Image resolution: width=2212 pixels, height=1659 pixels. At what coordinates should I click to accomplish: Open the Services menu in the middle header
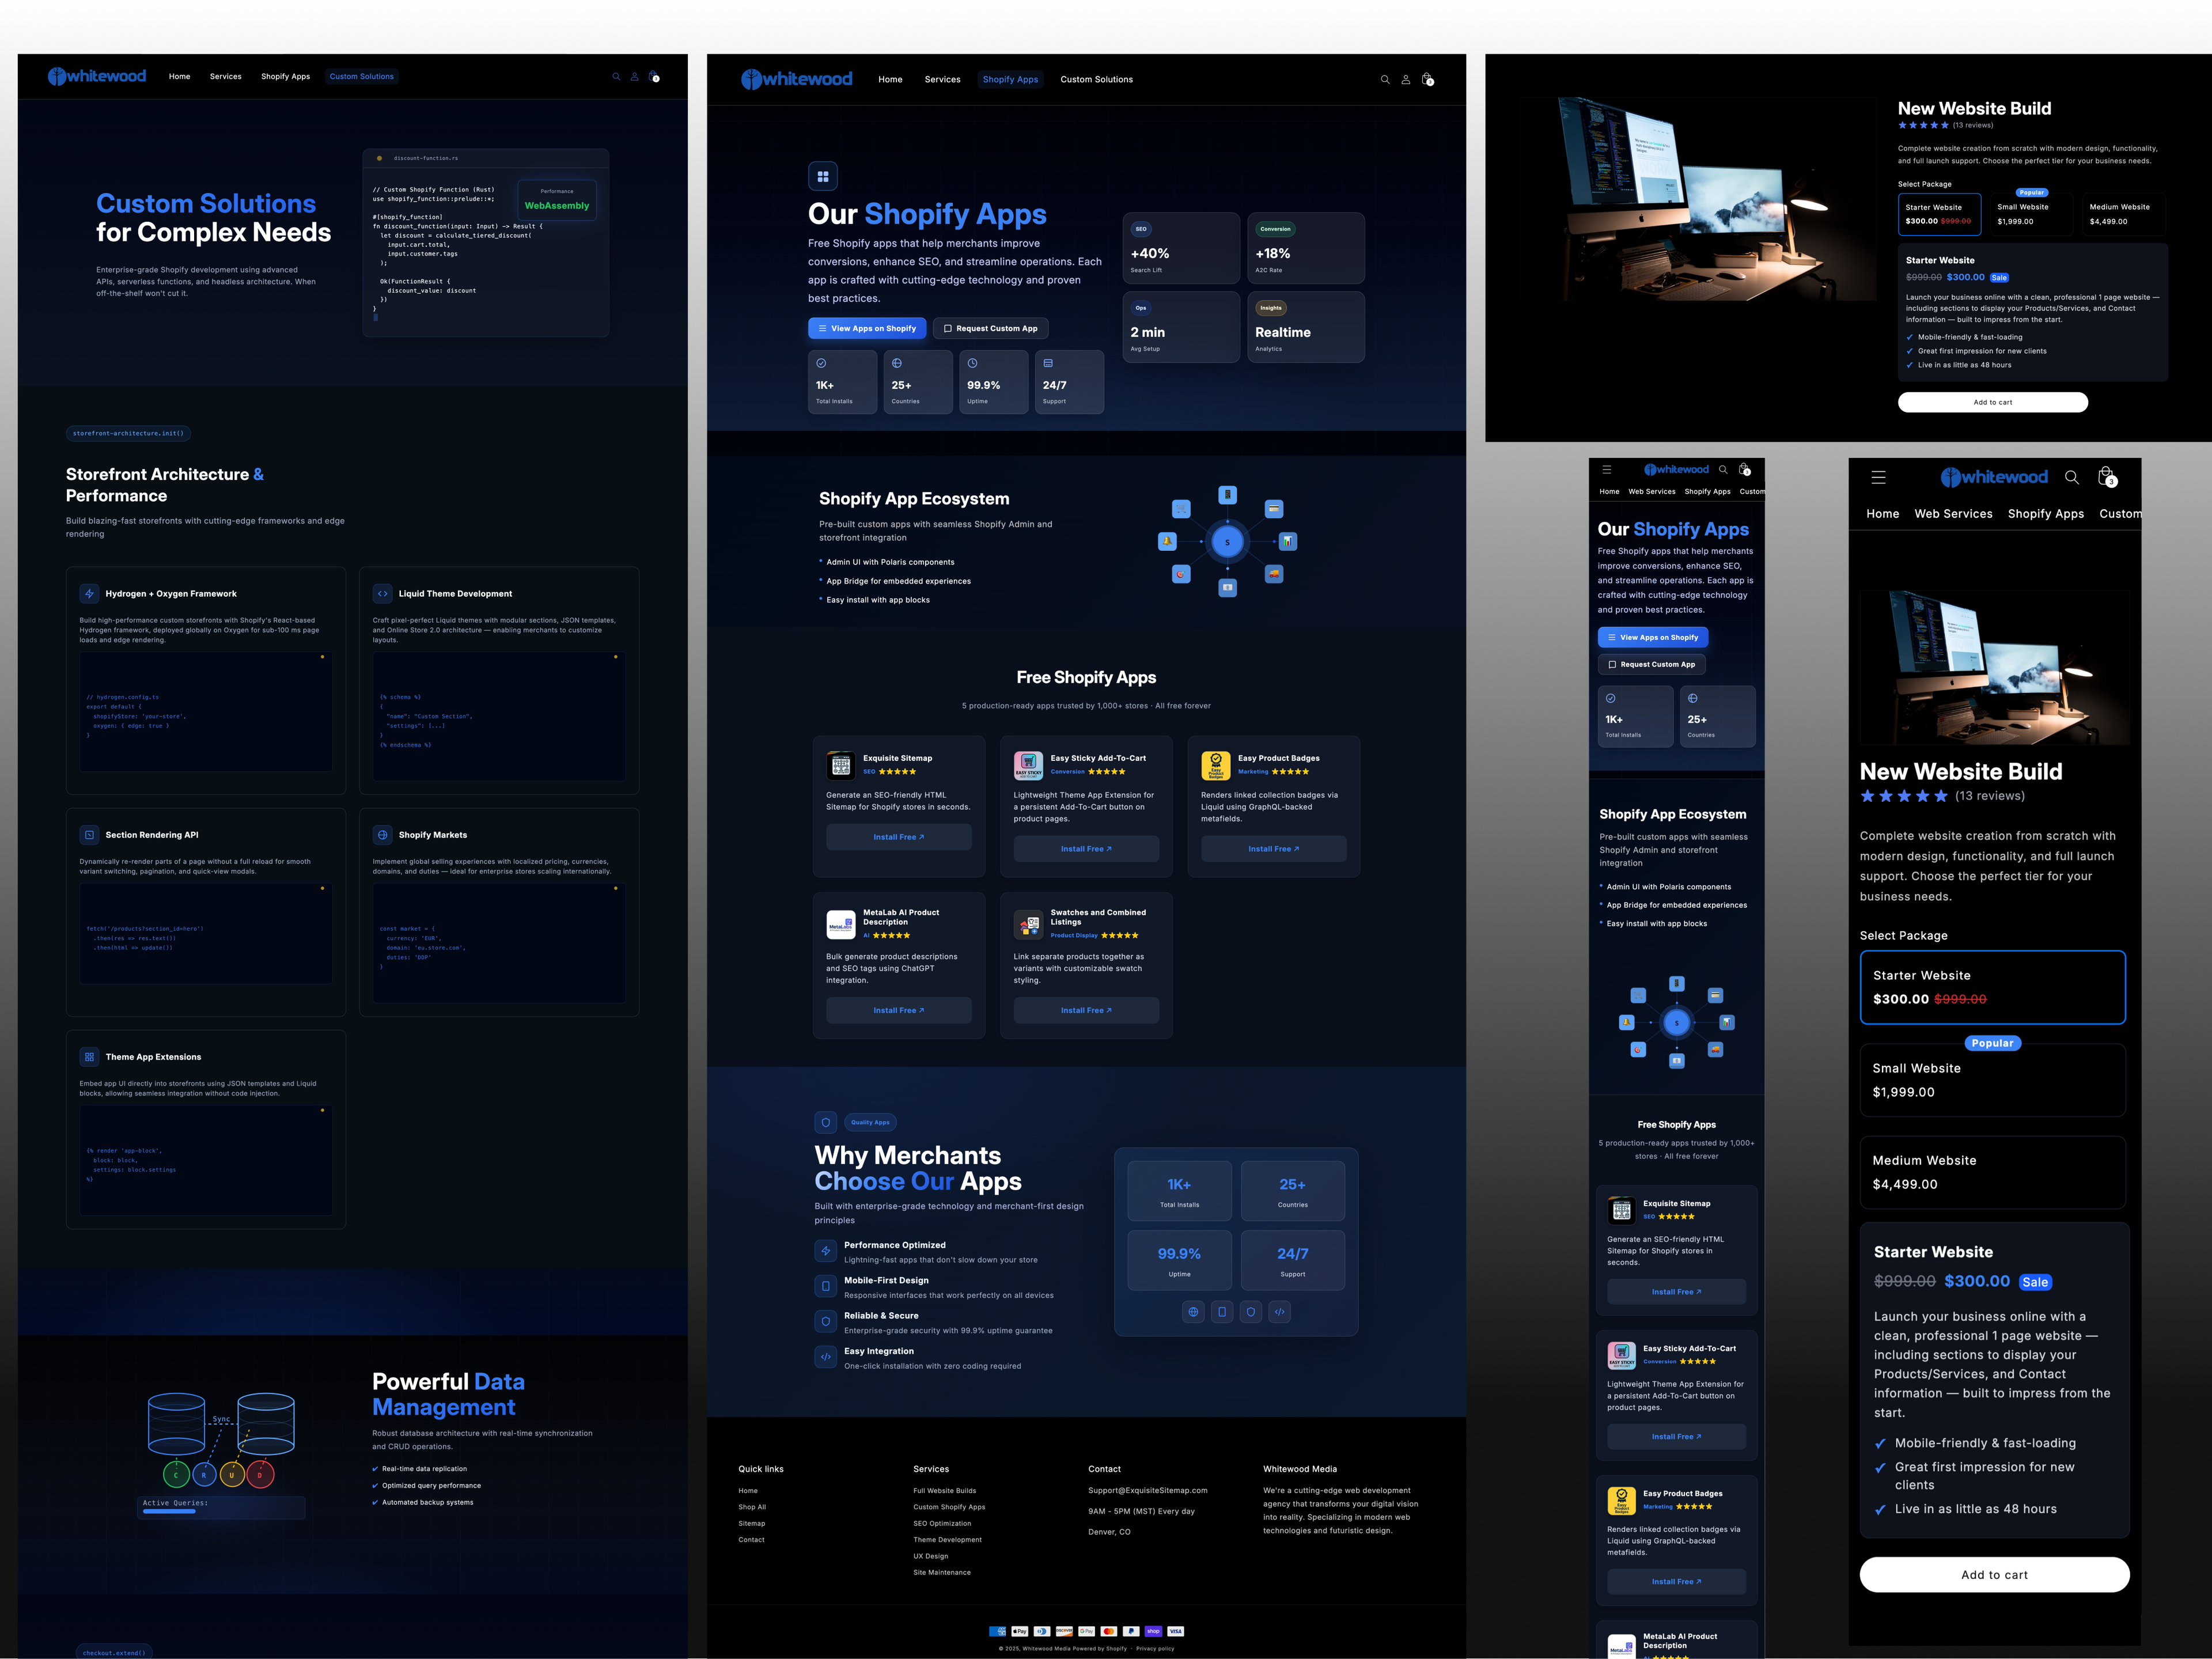coord(942,80)
